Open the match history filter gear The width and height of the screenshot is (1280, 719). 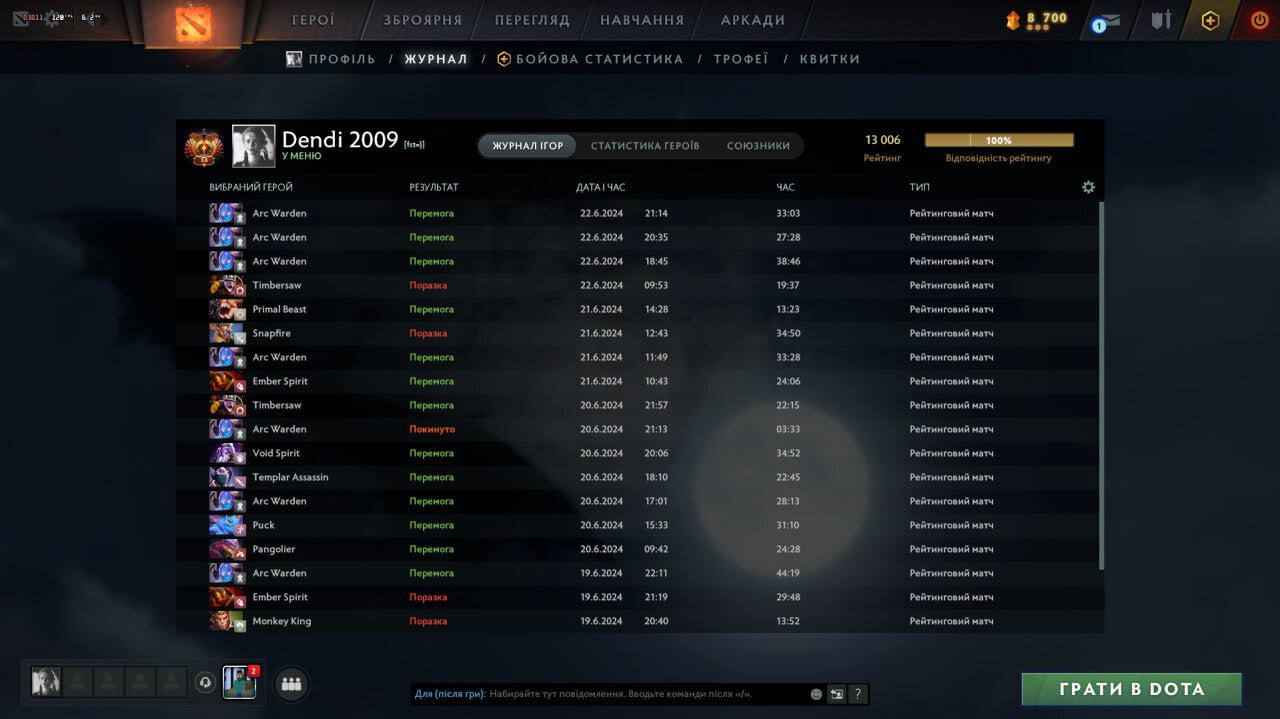tap(1089, 187)
